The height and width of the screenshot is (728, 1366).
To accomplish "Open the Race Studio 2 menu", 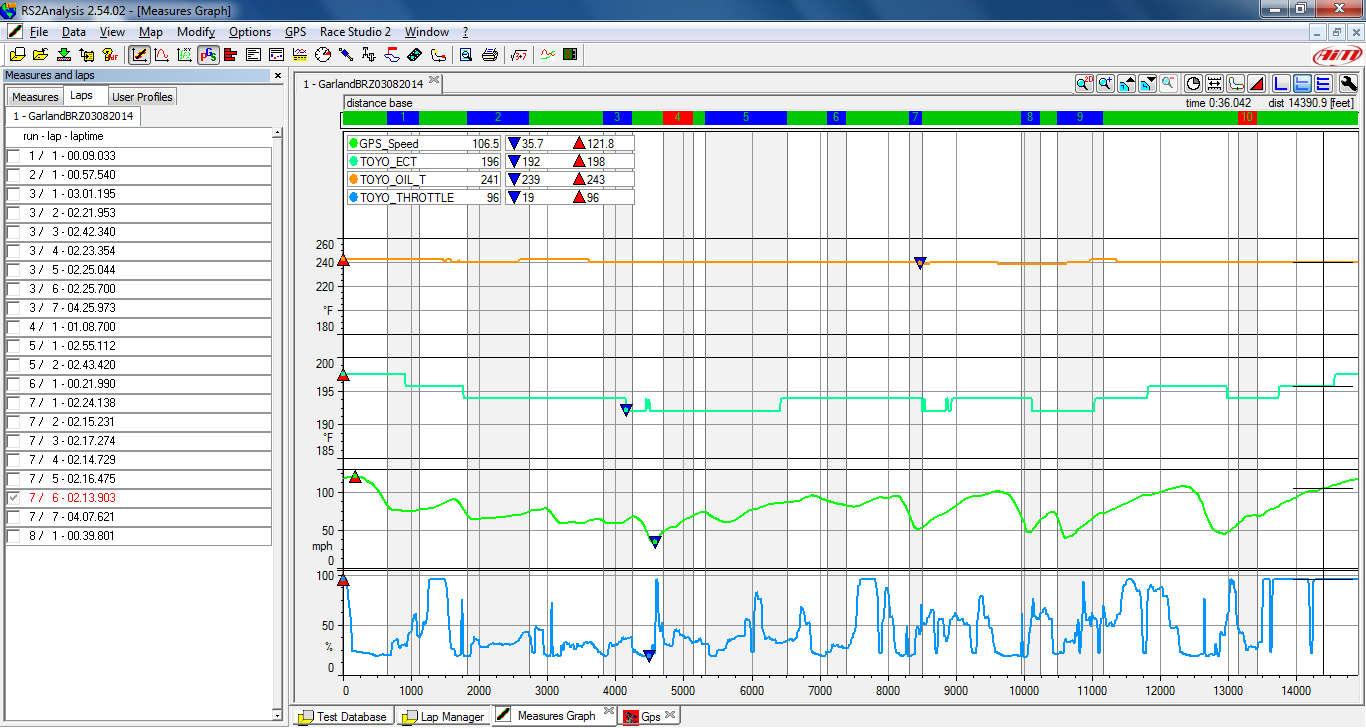I will pyautogui.click(x=355, y=32).
